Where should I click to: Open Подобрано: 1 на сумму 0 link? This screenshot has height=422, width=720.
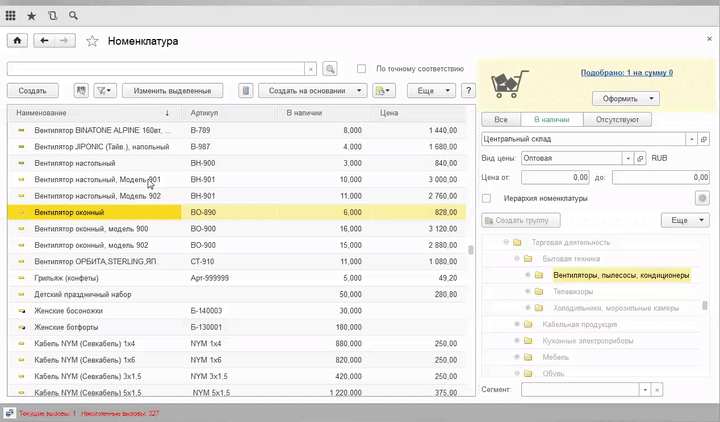click(627, 73)
